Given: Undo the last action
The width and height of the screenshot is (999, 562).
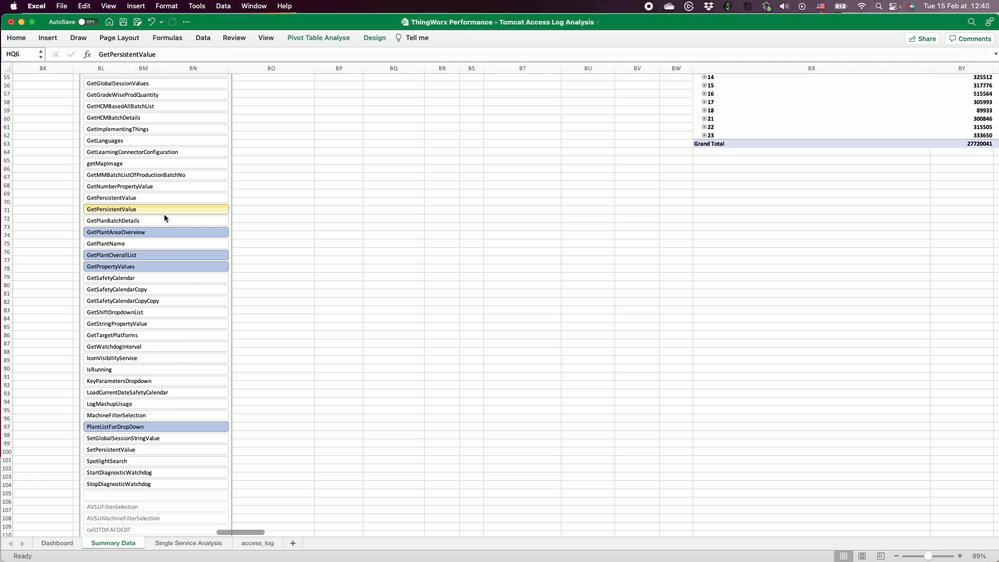Looking at the screenshot, I should tap(152, 22).
